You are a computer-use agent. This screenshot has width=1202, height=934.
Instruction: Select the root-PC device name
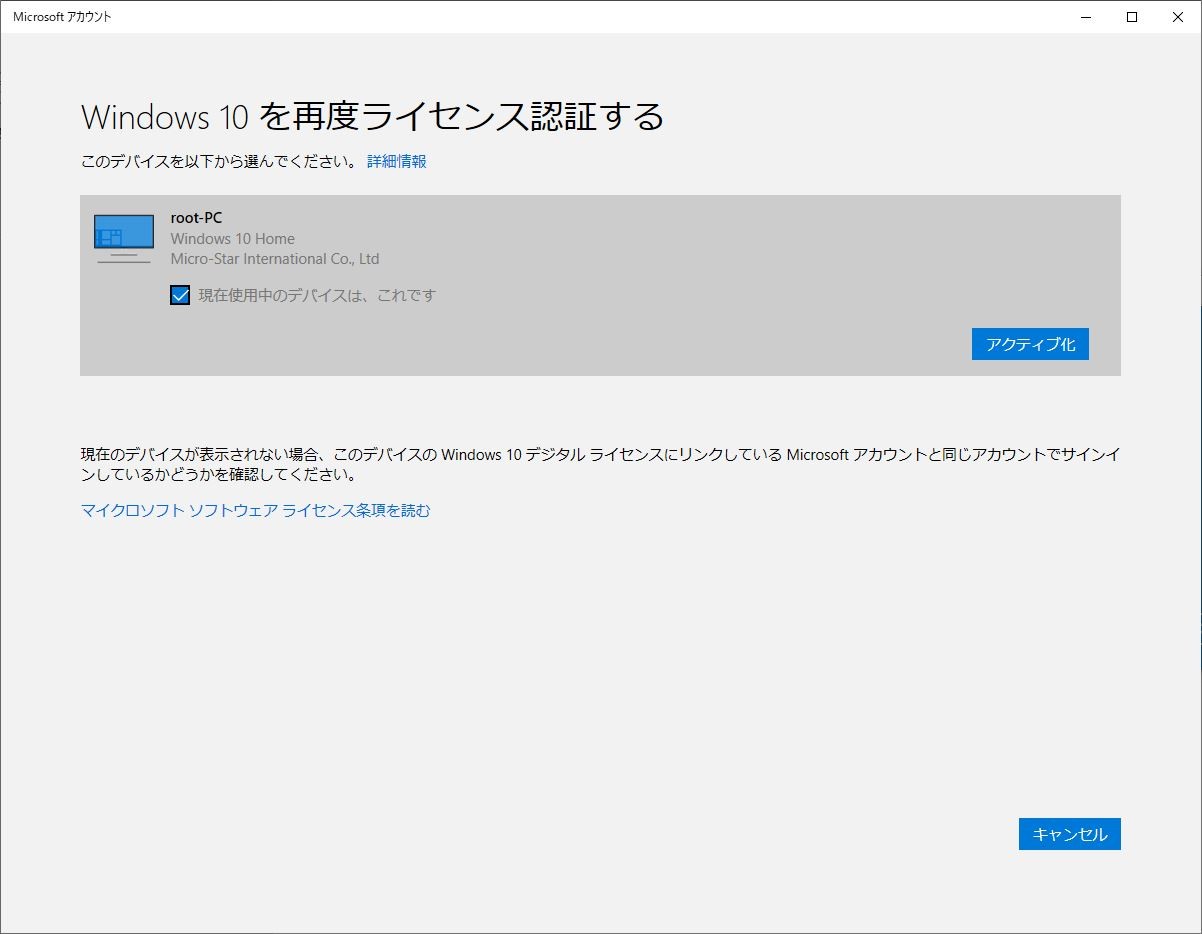click(x=196, y=218)
